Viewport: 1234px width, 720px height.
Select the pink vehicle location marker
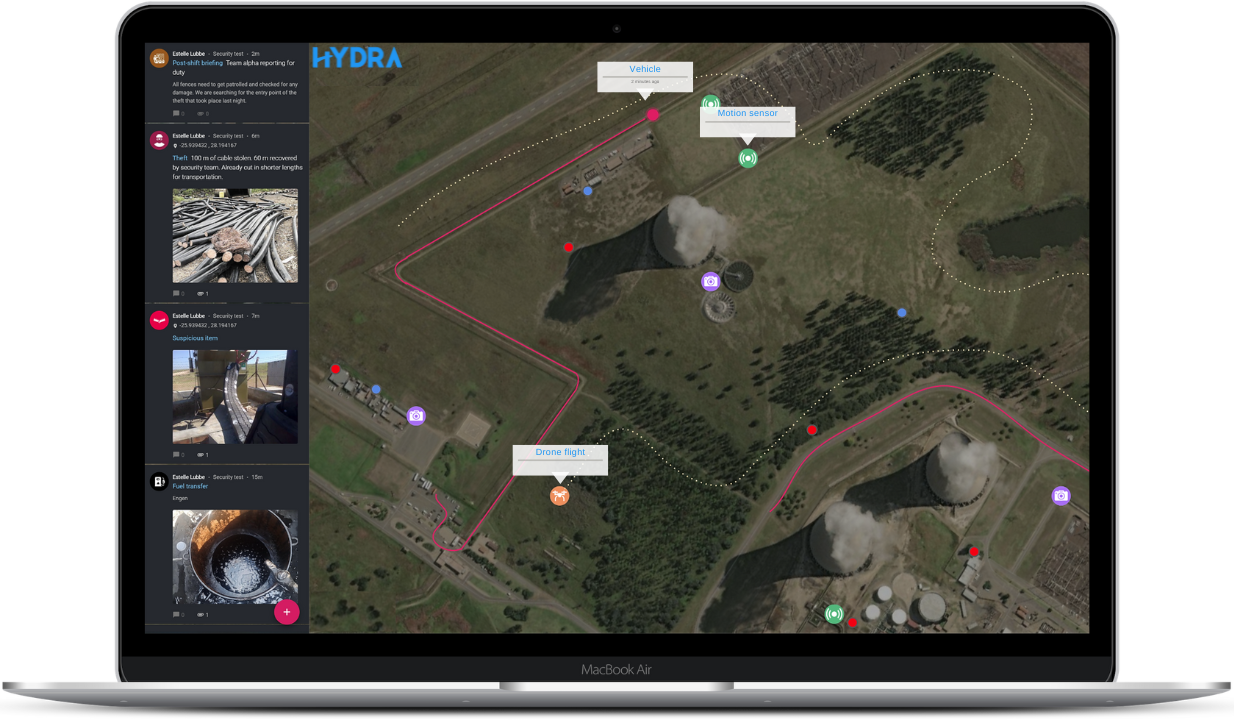[653, 115]
